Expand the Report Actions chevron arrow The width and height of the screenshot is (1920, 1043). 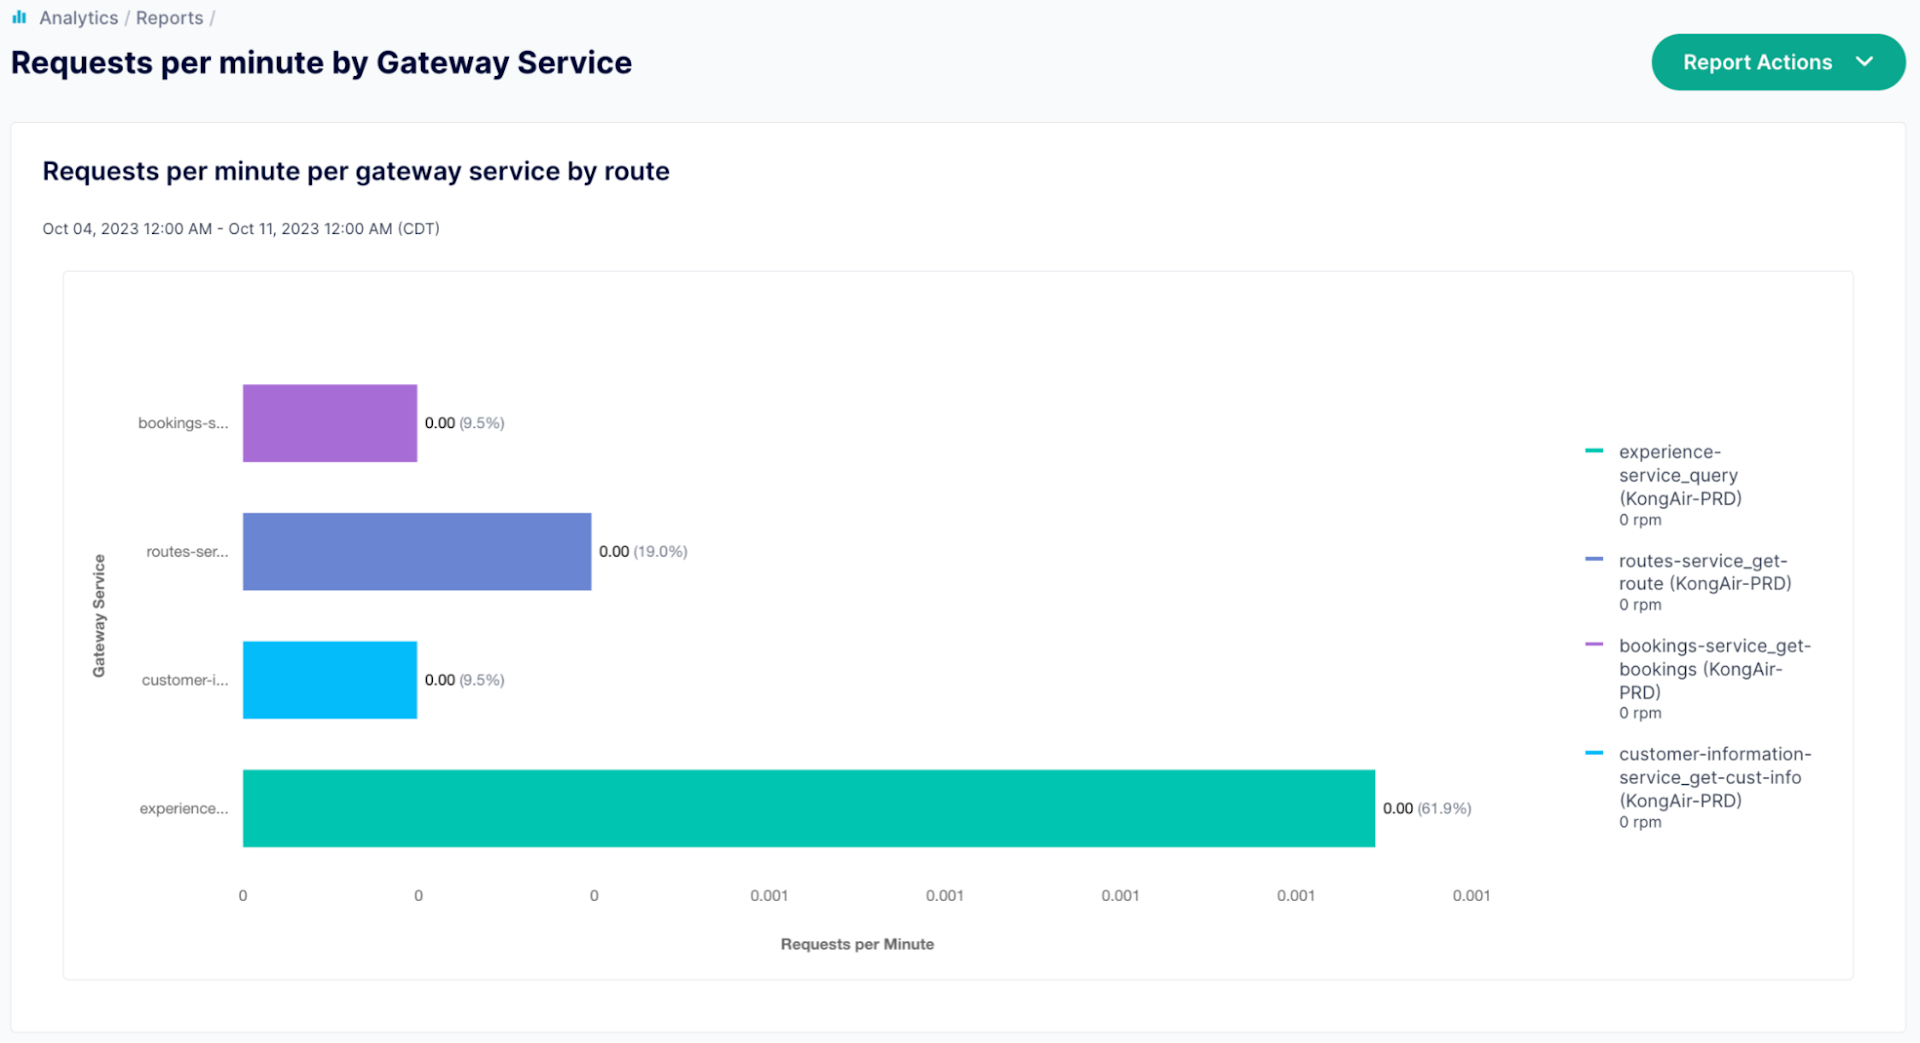point(1864,62)
